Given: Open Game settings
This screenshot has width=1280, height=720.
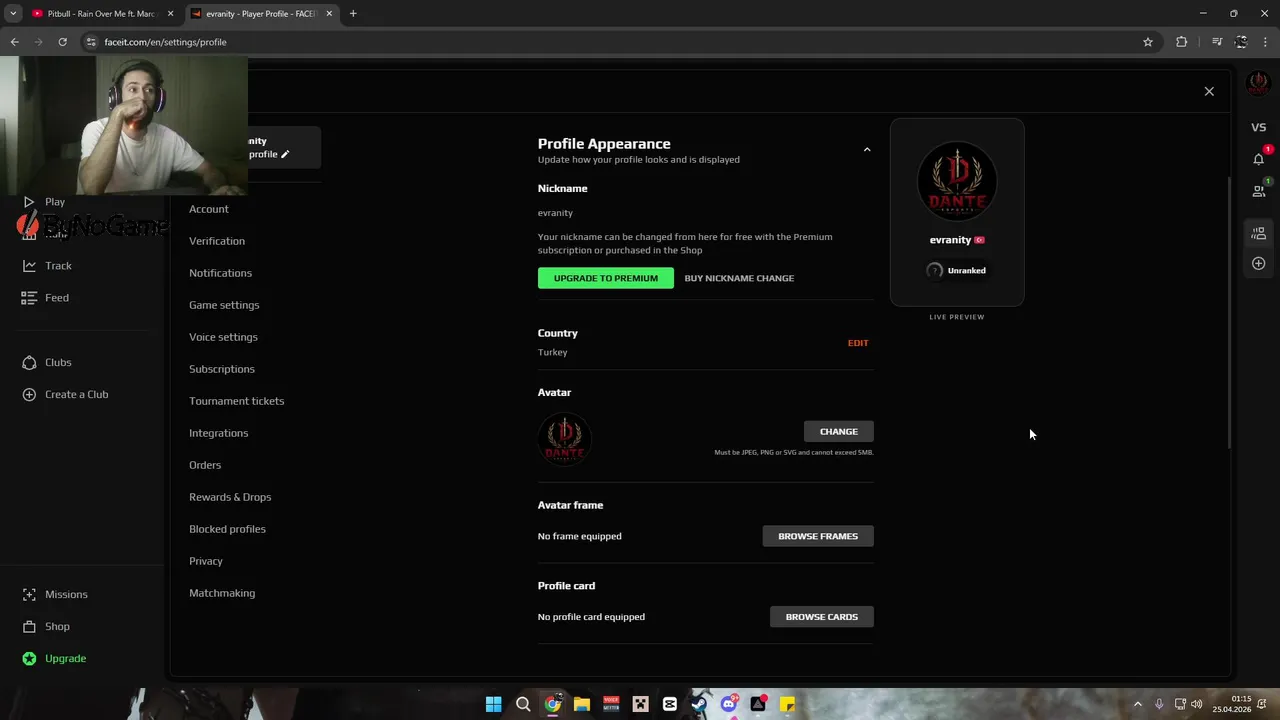Looking at the screenshot, I should tap(224, 305).
